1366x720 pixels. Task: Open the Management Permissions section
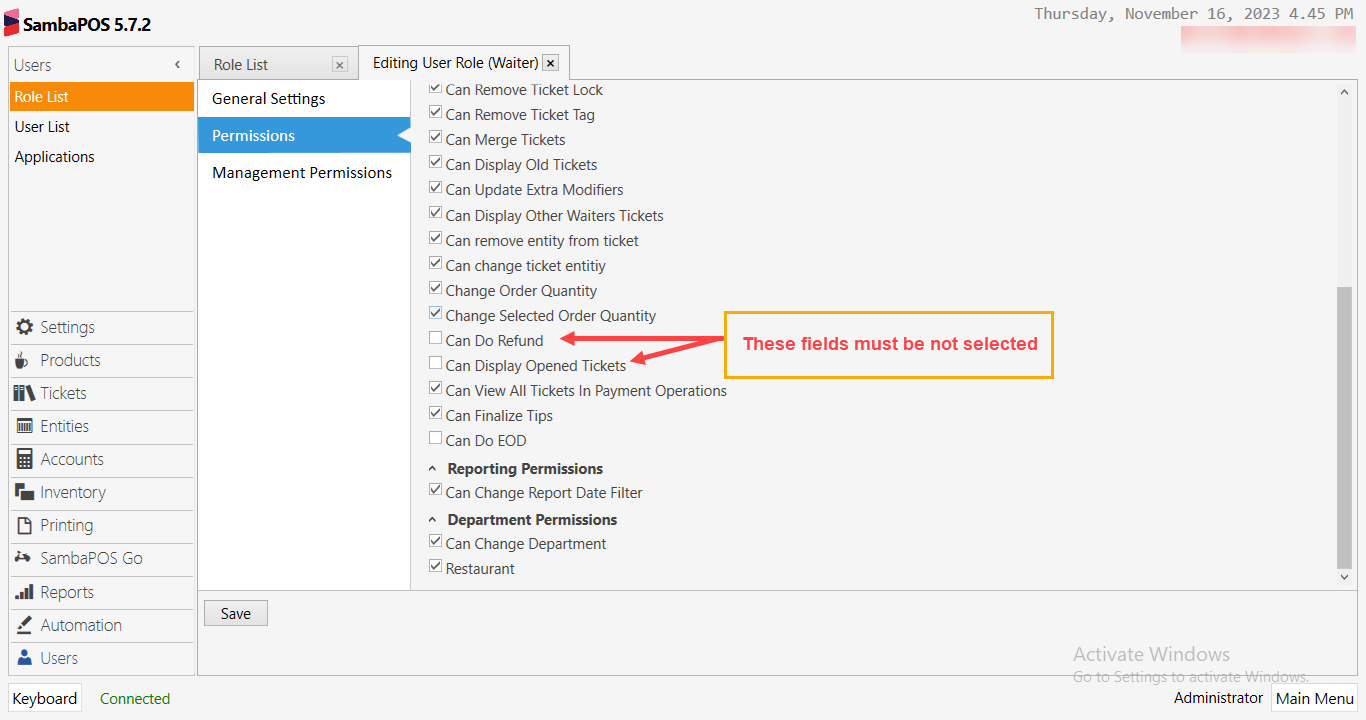coord(302,172)
